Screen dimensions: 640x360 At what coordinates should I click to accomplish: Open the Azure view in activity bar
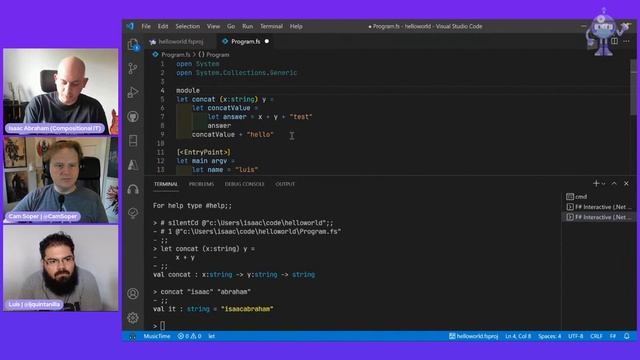[x=133, y=165]
